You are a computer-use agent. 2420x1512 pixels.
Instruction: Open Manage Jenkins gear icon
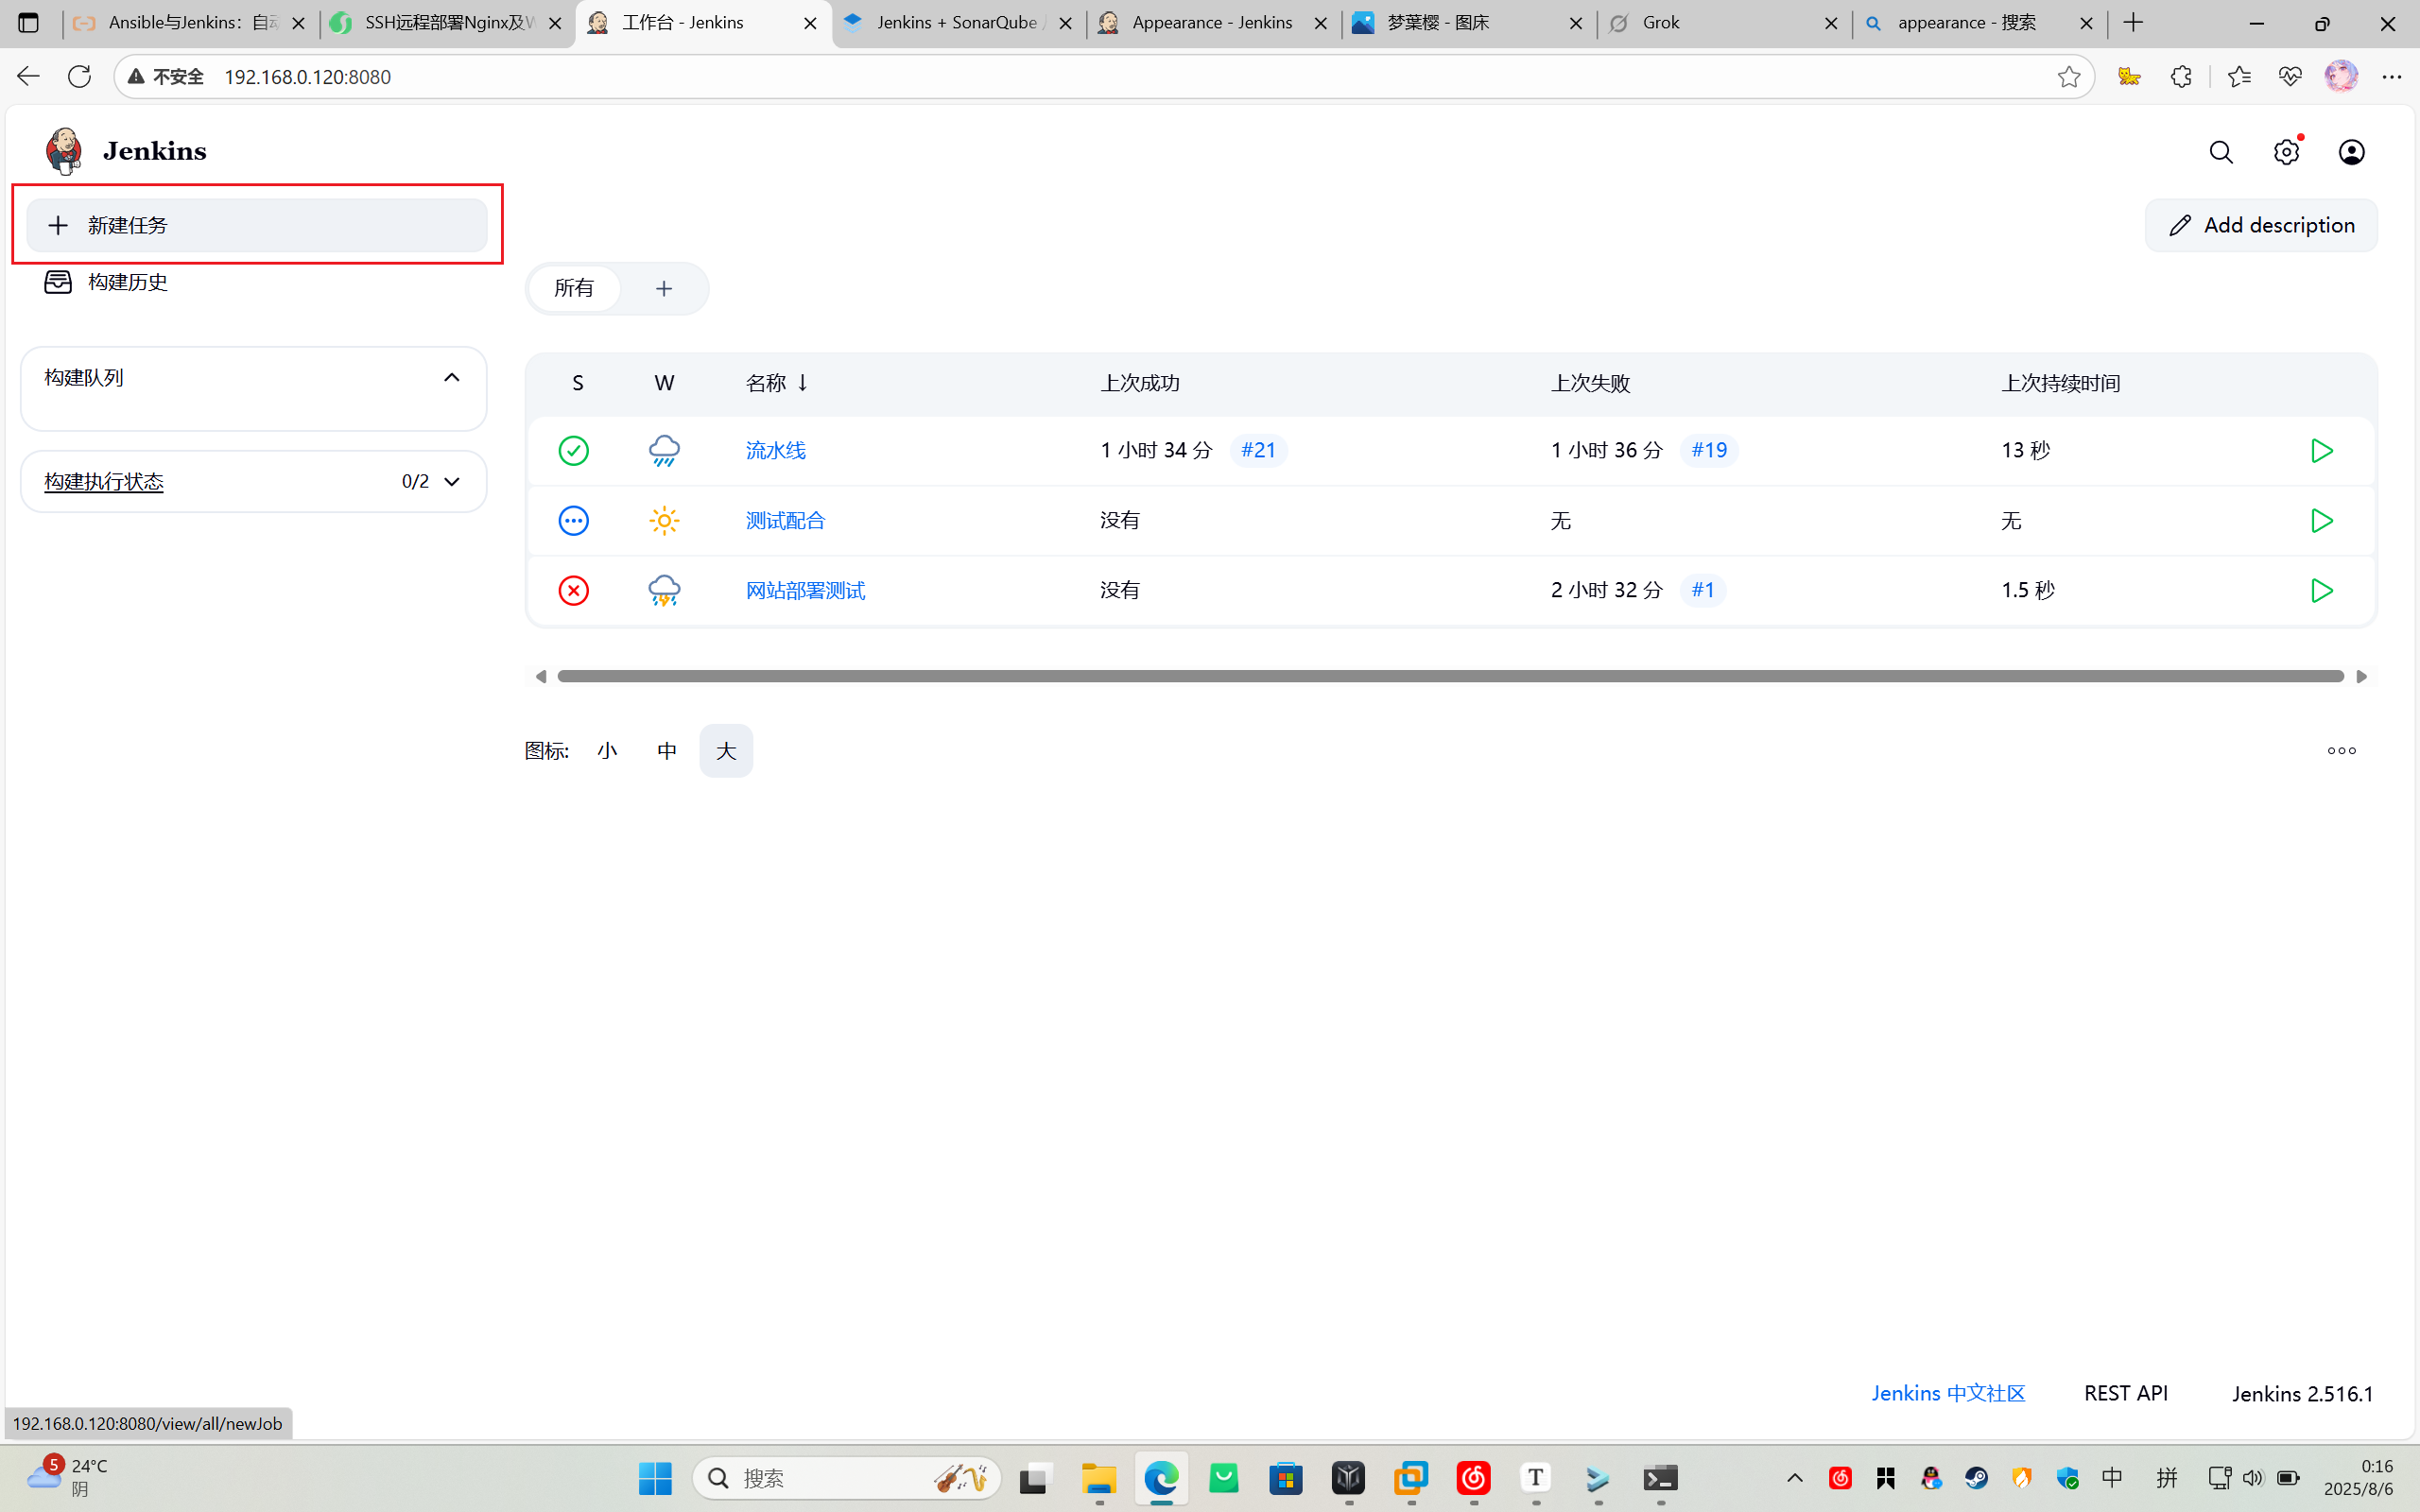[2287, 152]
